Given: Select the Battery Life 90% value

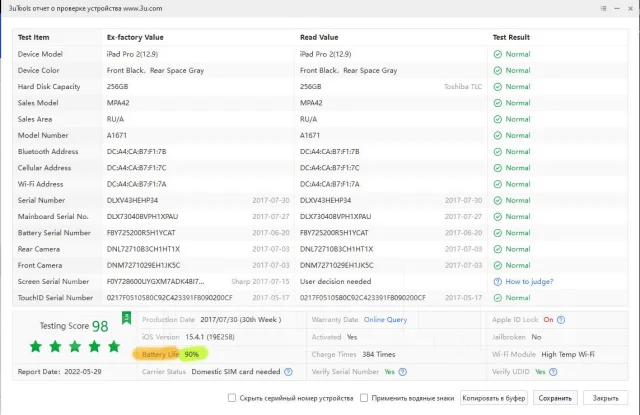Looking at the screenshot, I should point(191,354).
